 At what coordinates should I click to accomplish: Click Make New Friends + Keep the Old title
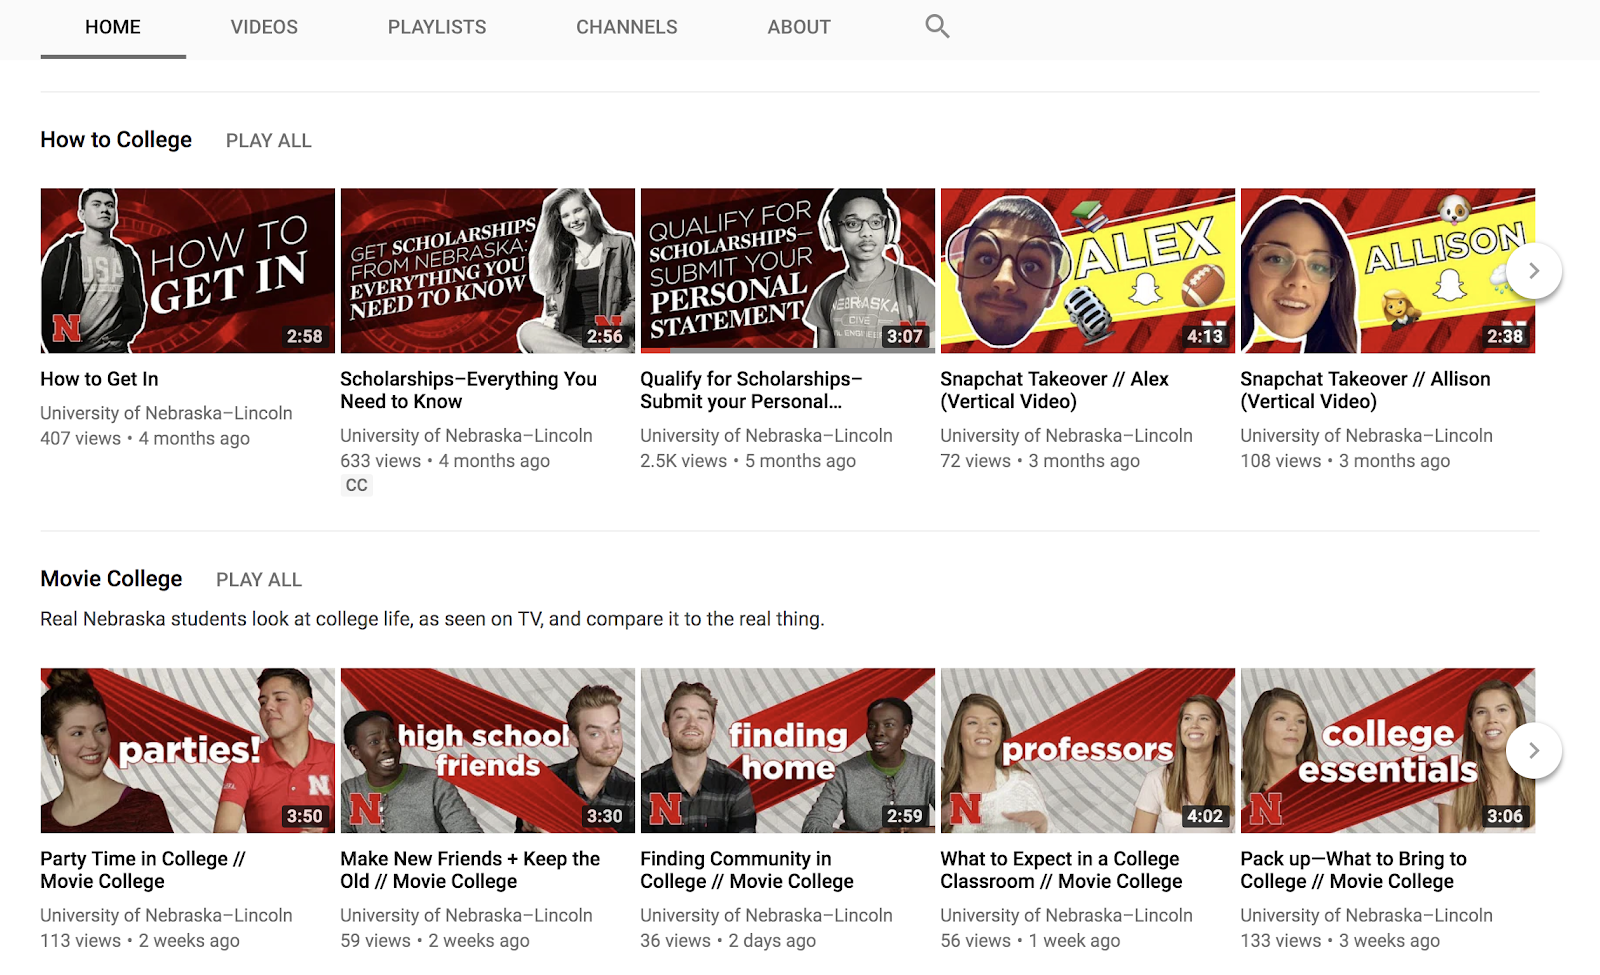click(470, 870)
